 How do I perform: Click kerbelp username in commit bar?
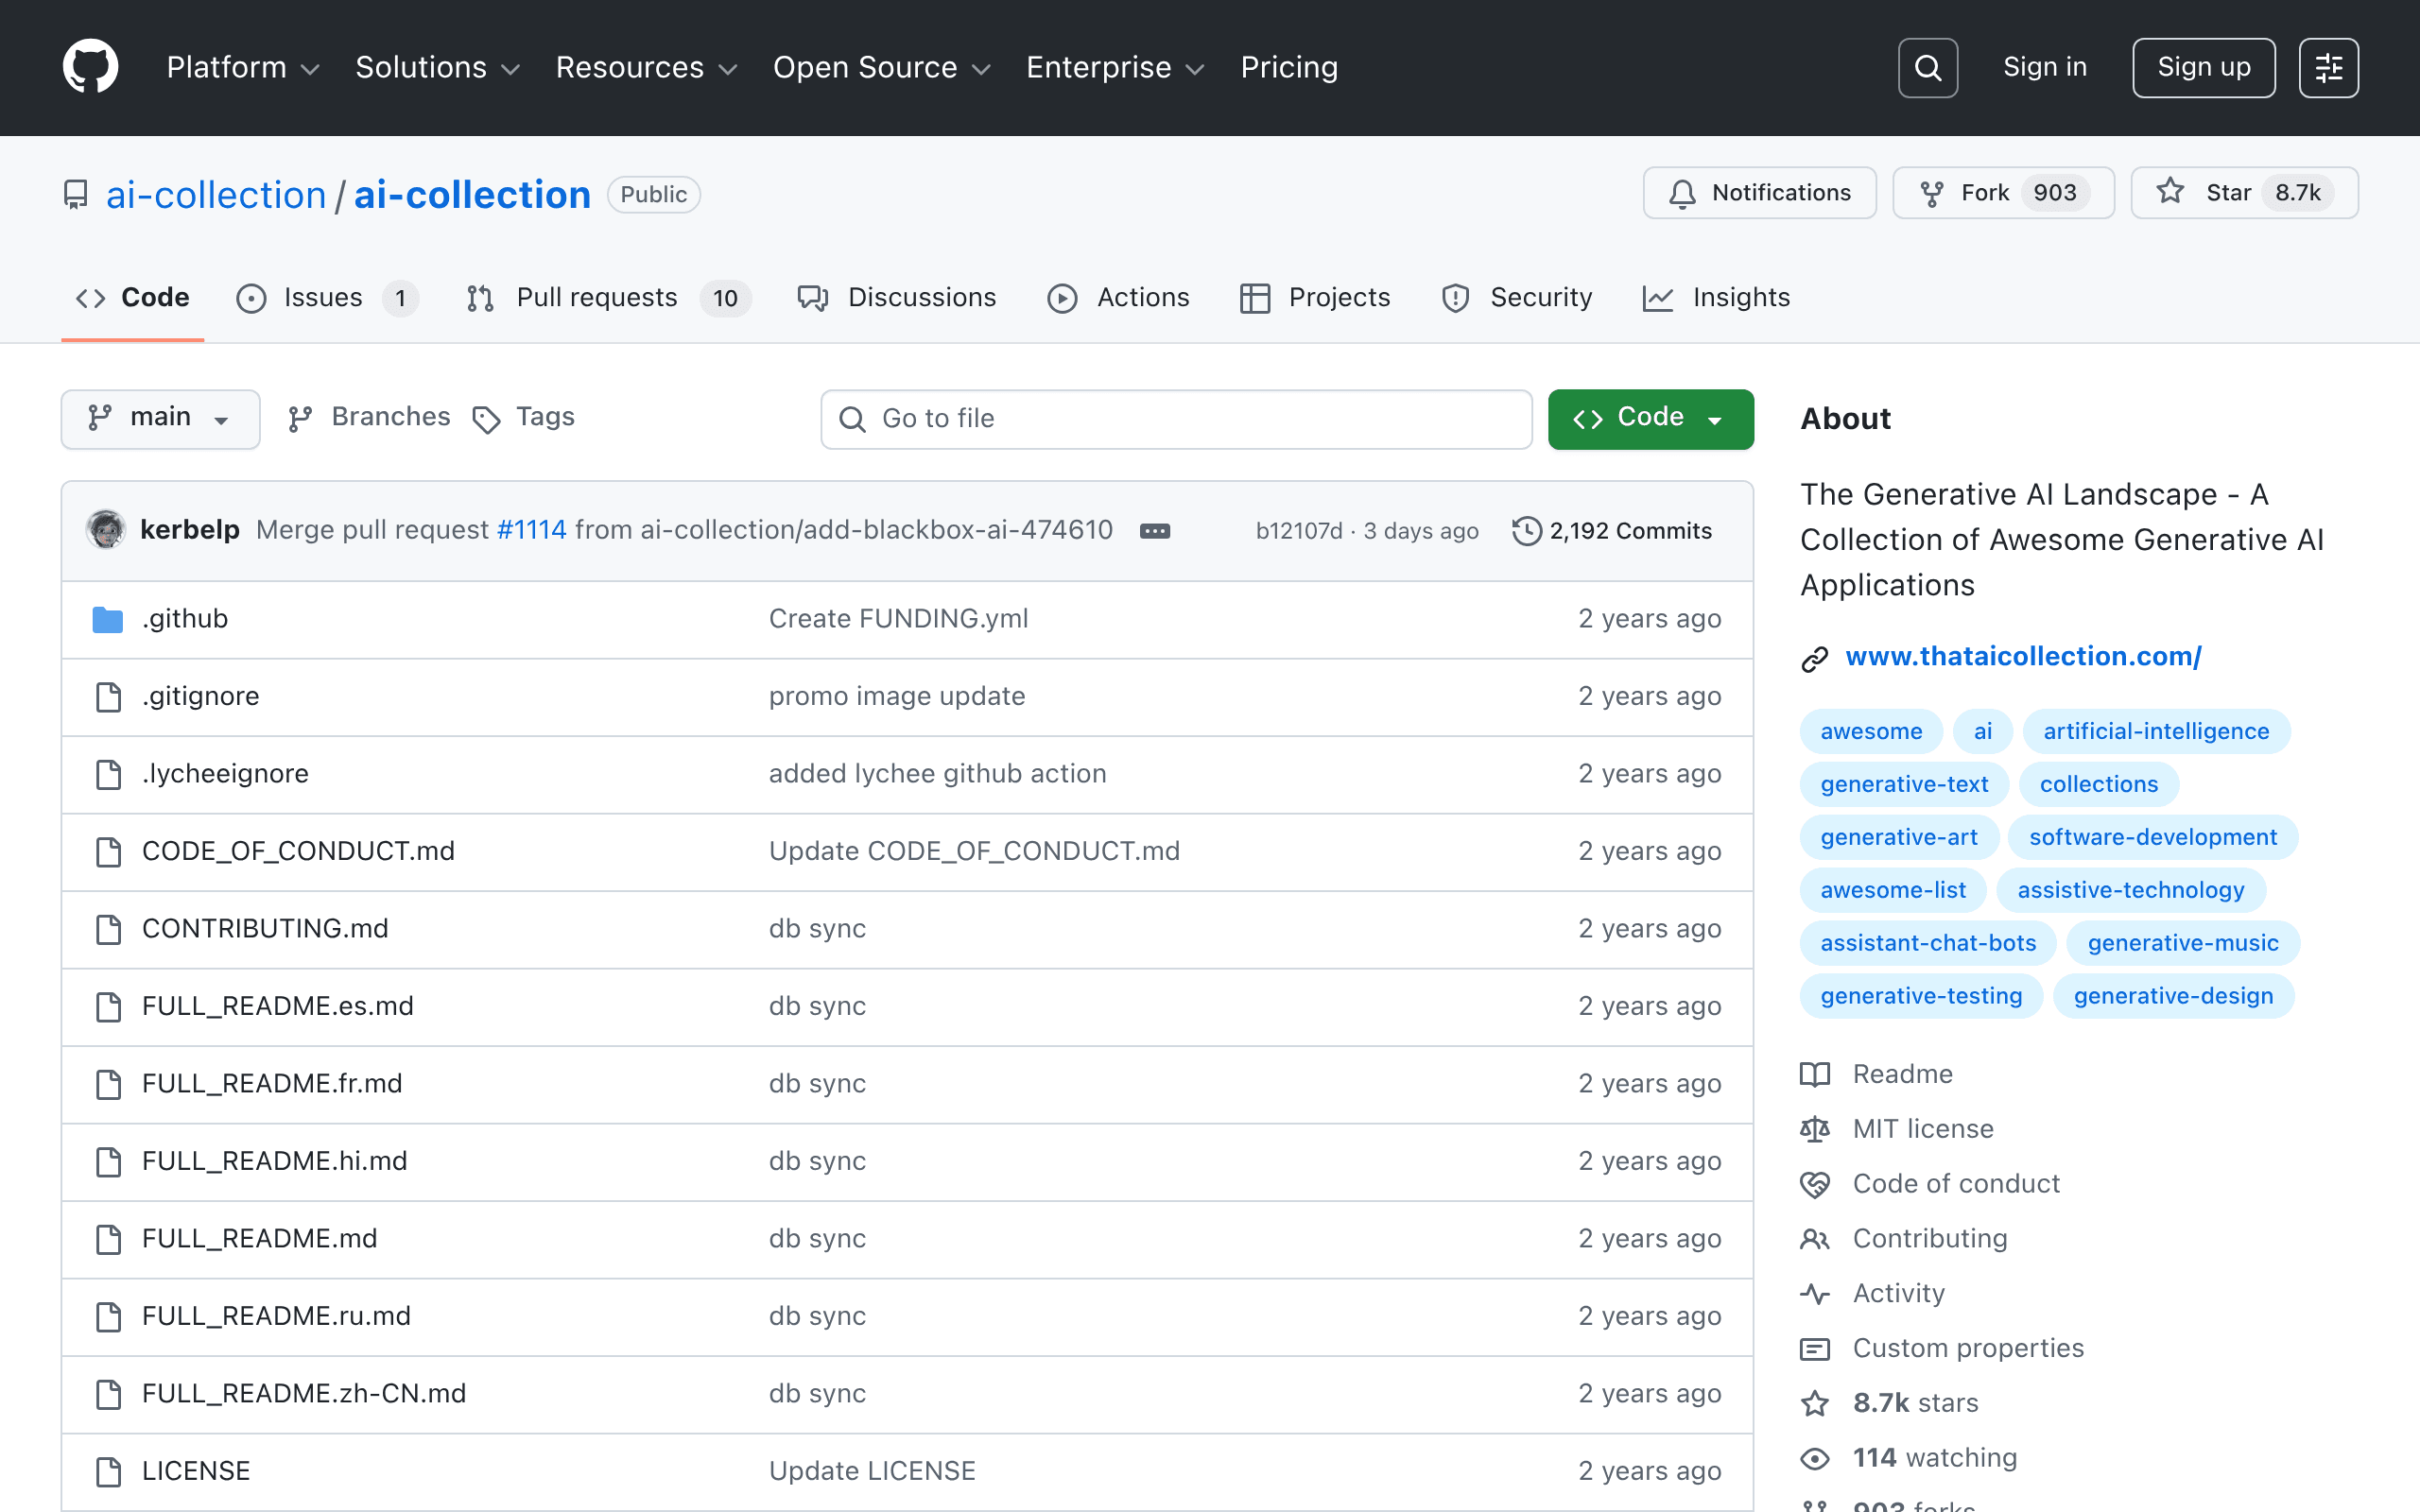(x=190, y=530)
